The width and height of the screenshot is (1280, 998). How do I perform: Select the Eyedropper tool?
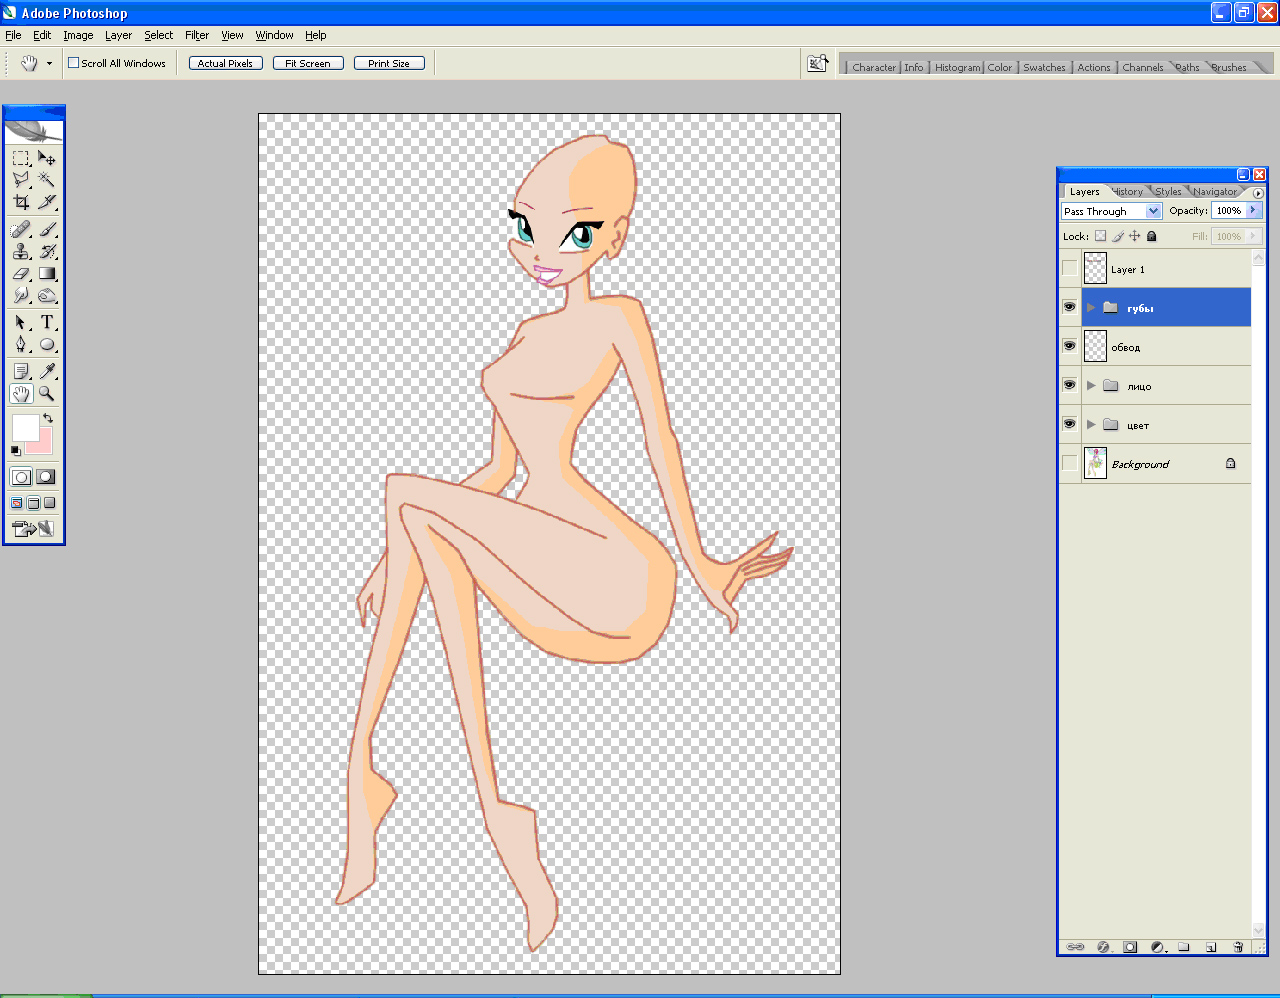coord(47,371)
